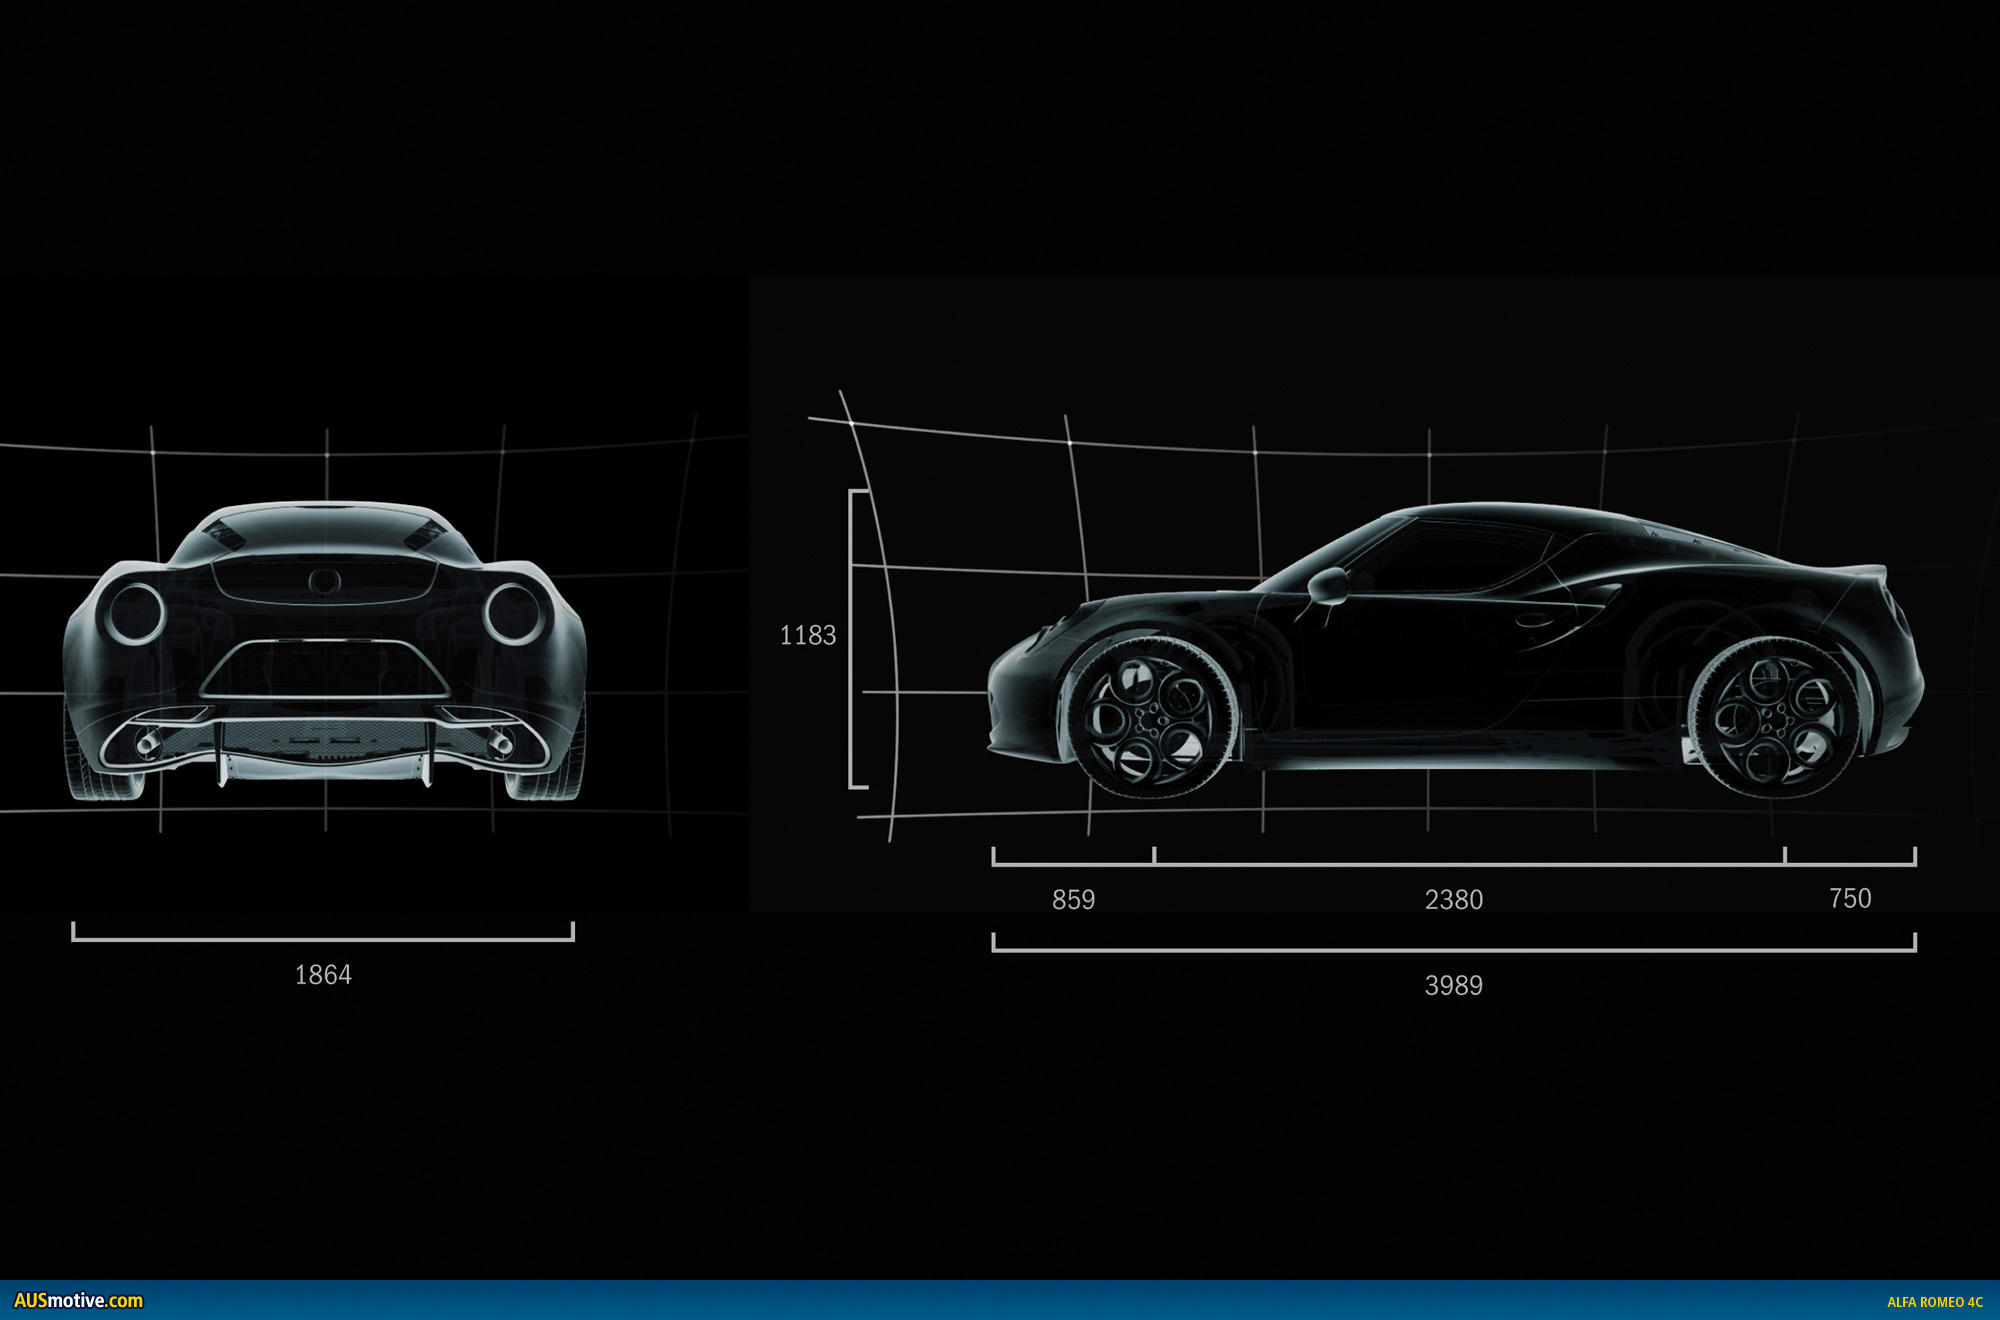Viewport: 2000px width, 1320px height.
Task: Click the ALFA ROMEO 4C caption
Action: coord(1934,1302)
